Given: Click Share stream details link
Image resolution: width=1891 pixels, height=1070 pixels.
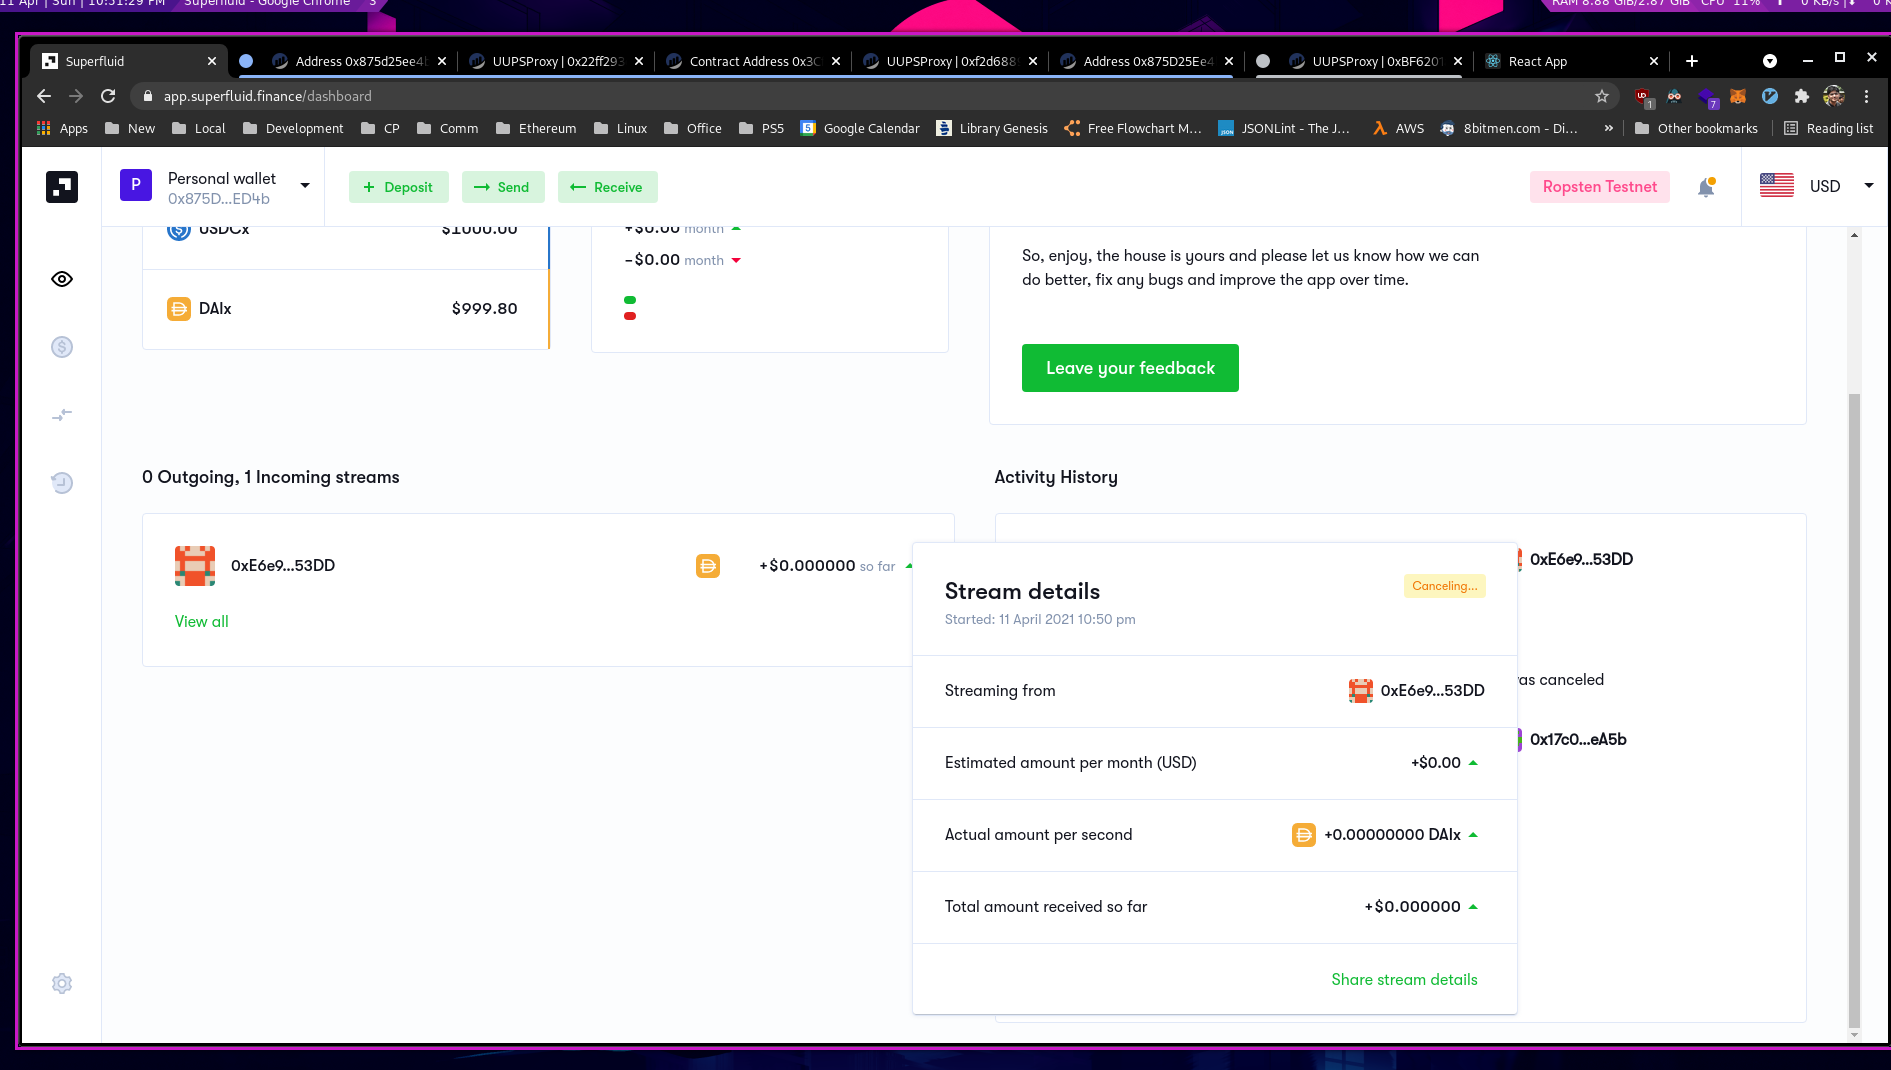Looking at the screenshot, I should point(1404,980).
